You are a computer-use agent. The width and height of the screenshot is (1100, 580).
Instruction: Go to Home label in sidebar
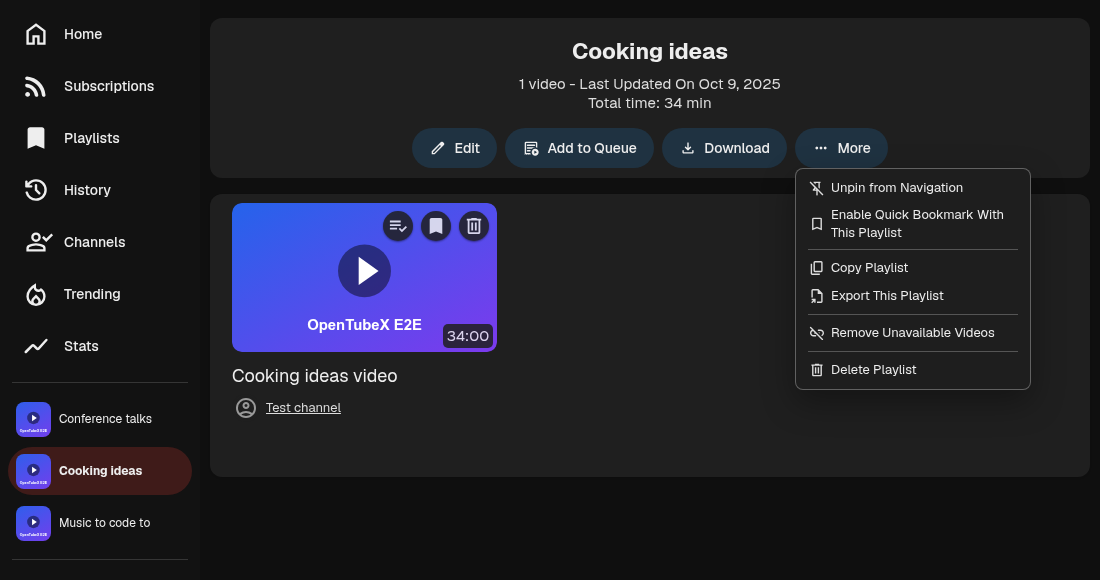tap(83, 34)
